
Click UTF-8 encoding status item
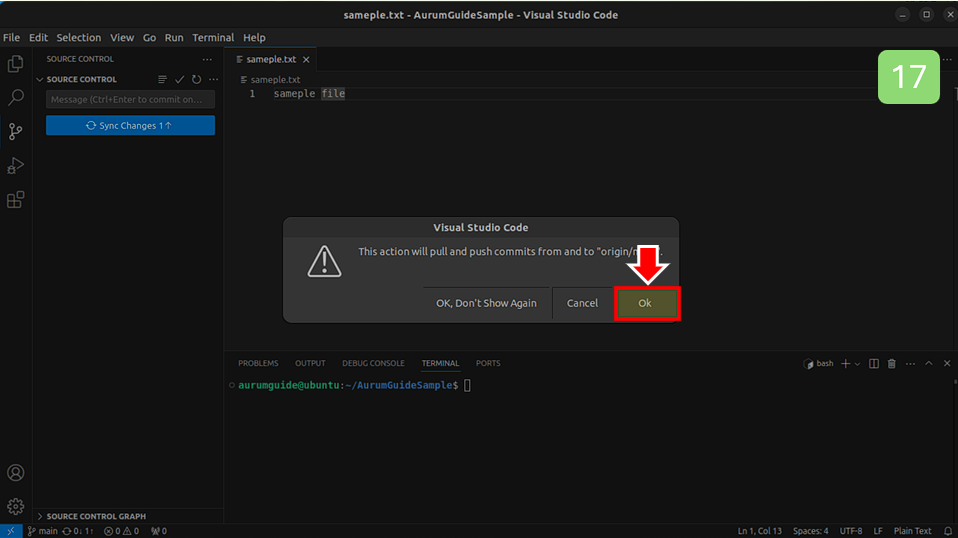click(x=851, y=531)
